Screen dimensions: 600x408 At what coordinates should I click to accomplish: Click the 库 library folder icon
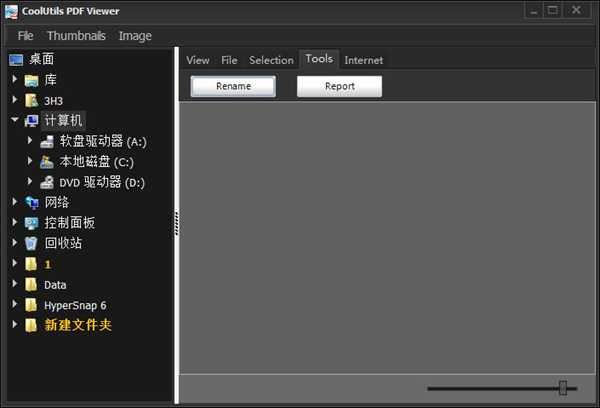31,80
